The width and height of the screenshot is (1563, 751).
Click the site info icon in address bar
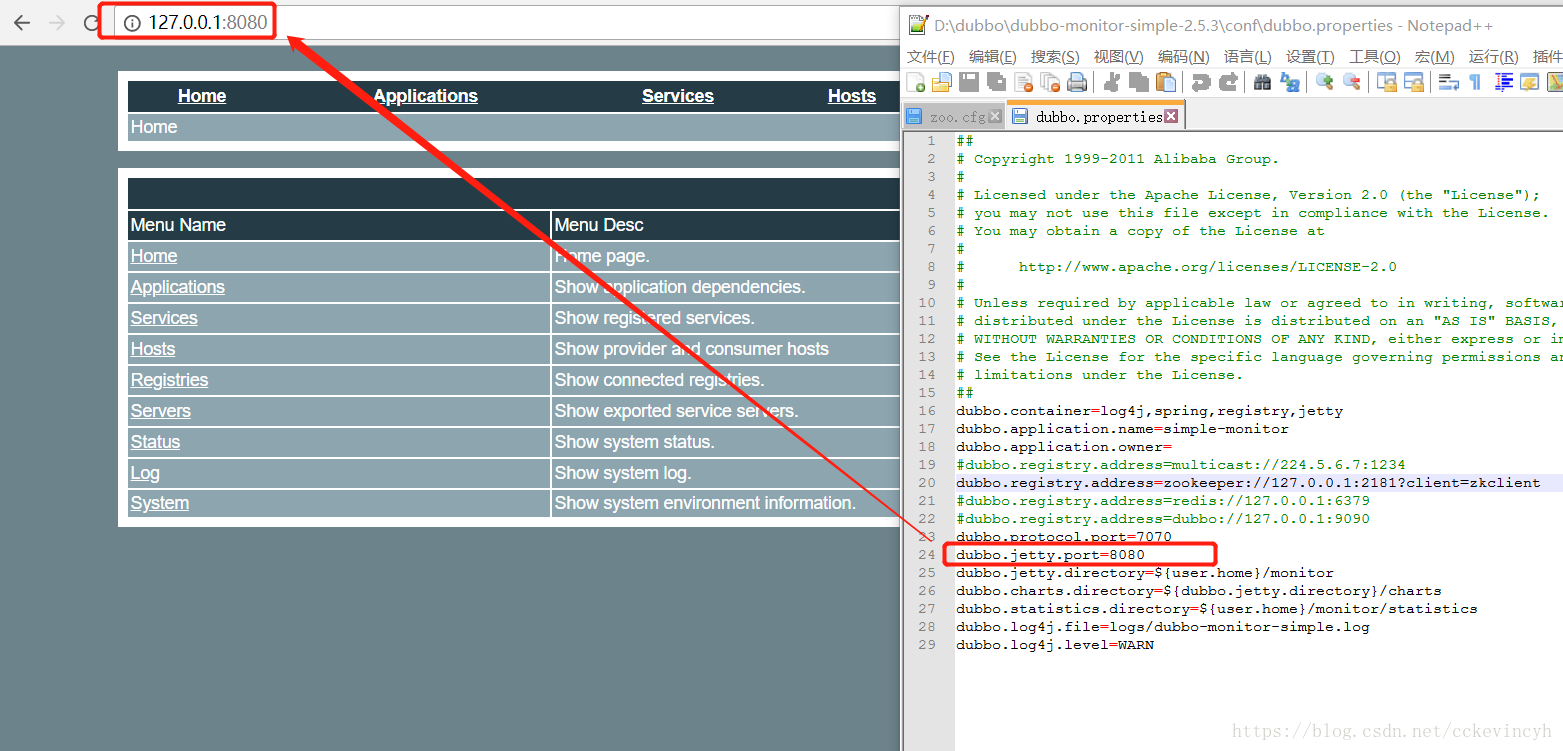click(x=132, y=23)
